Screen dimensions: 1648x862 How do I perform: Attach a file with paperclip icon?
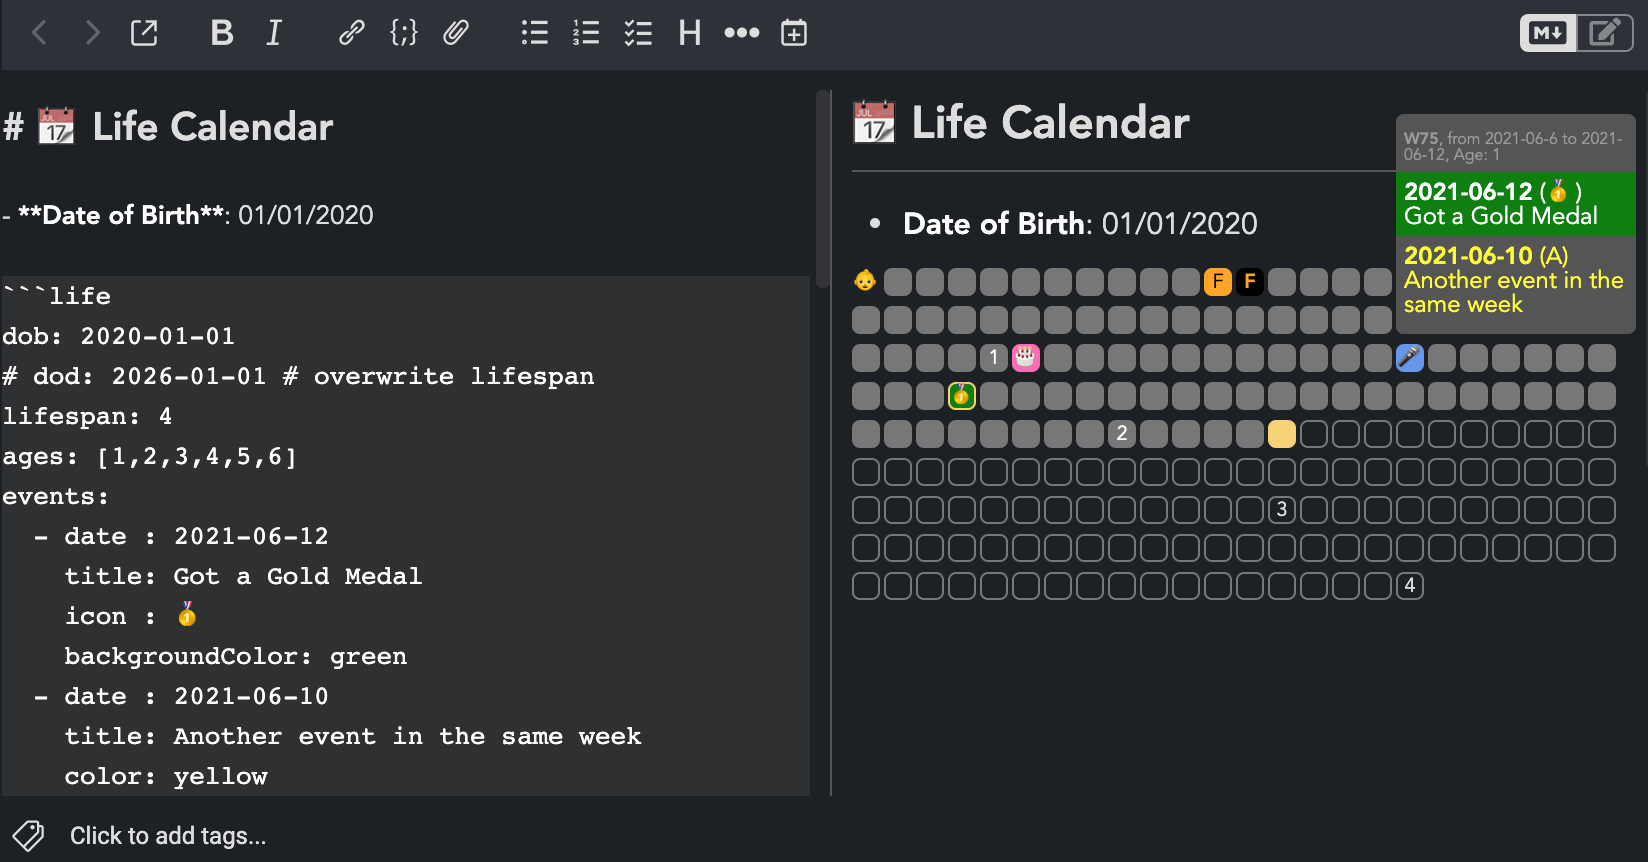point(456,33)
